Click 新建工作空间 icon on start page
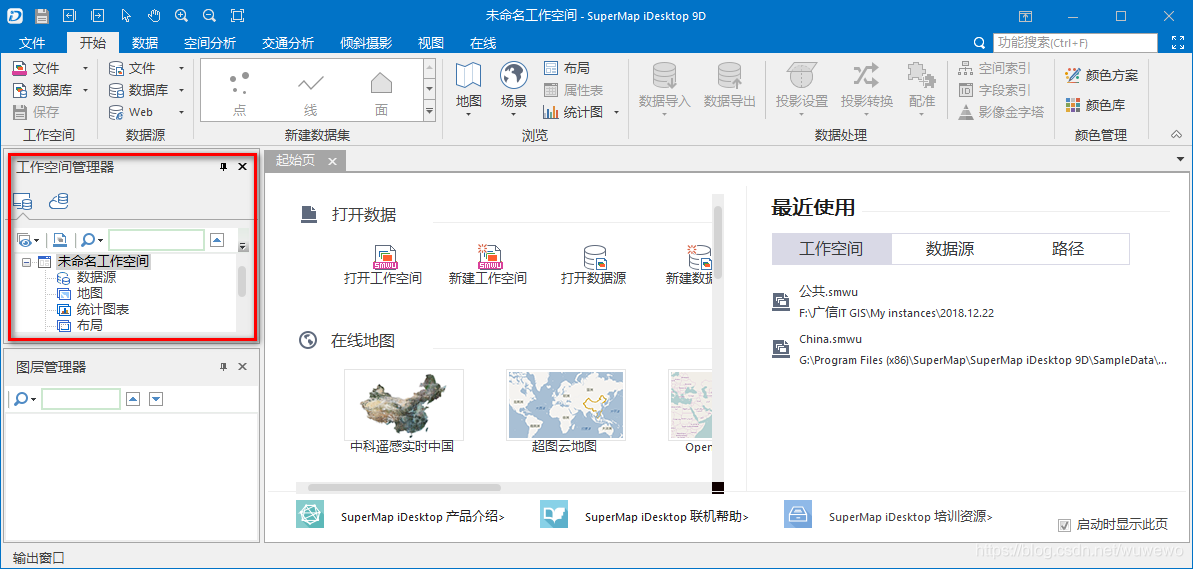 [488, 265]
